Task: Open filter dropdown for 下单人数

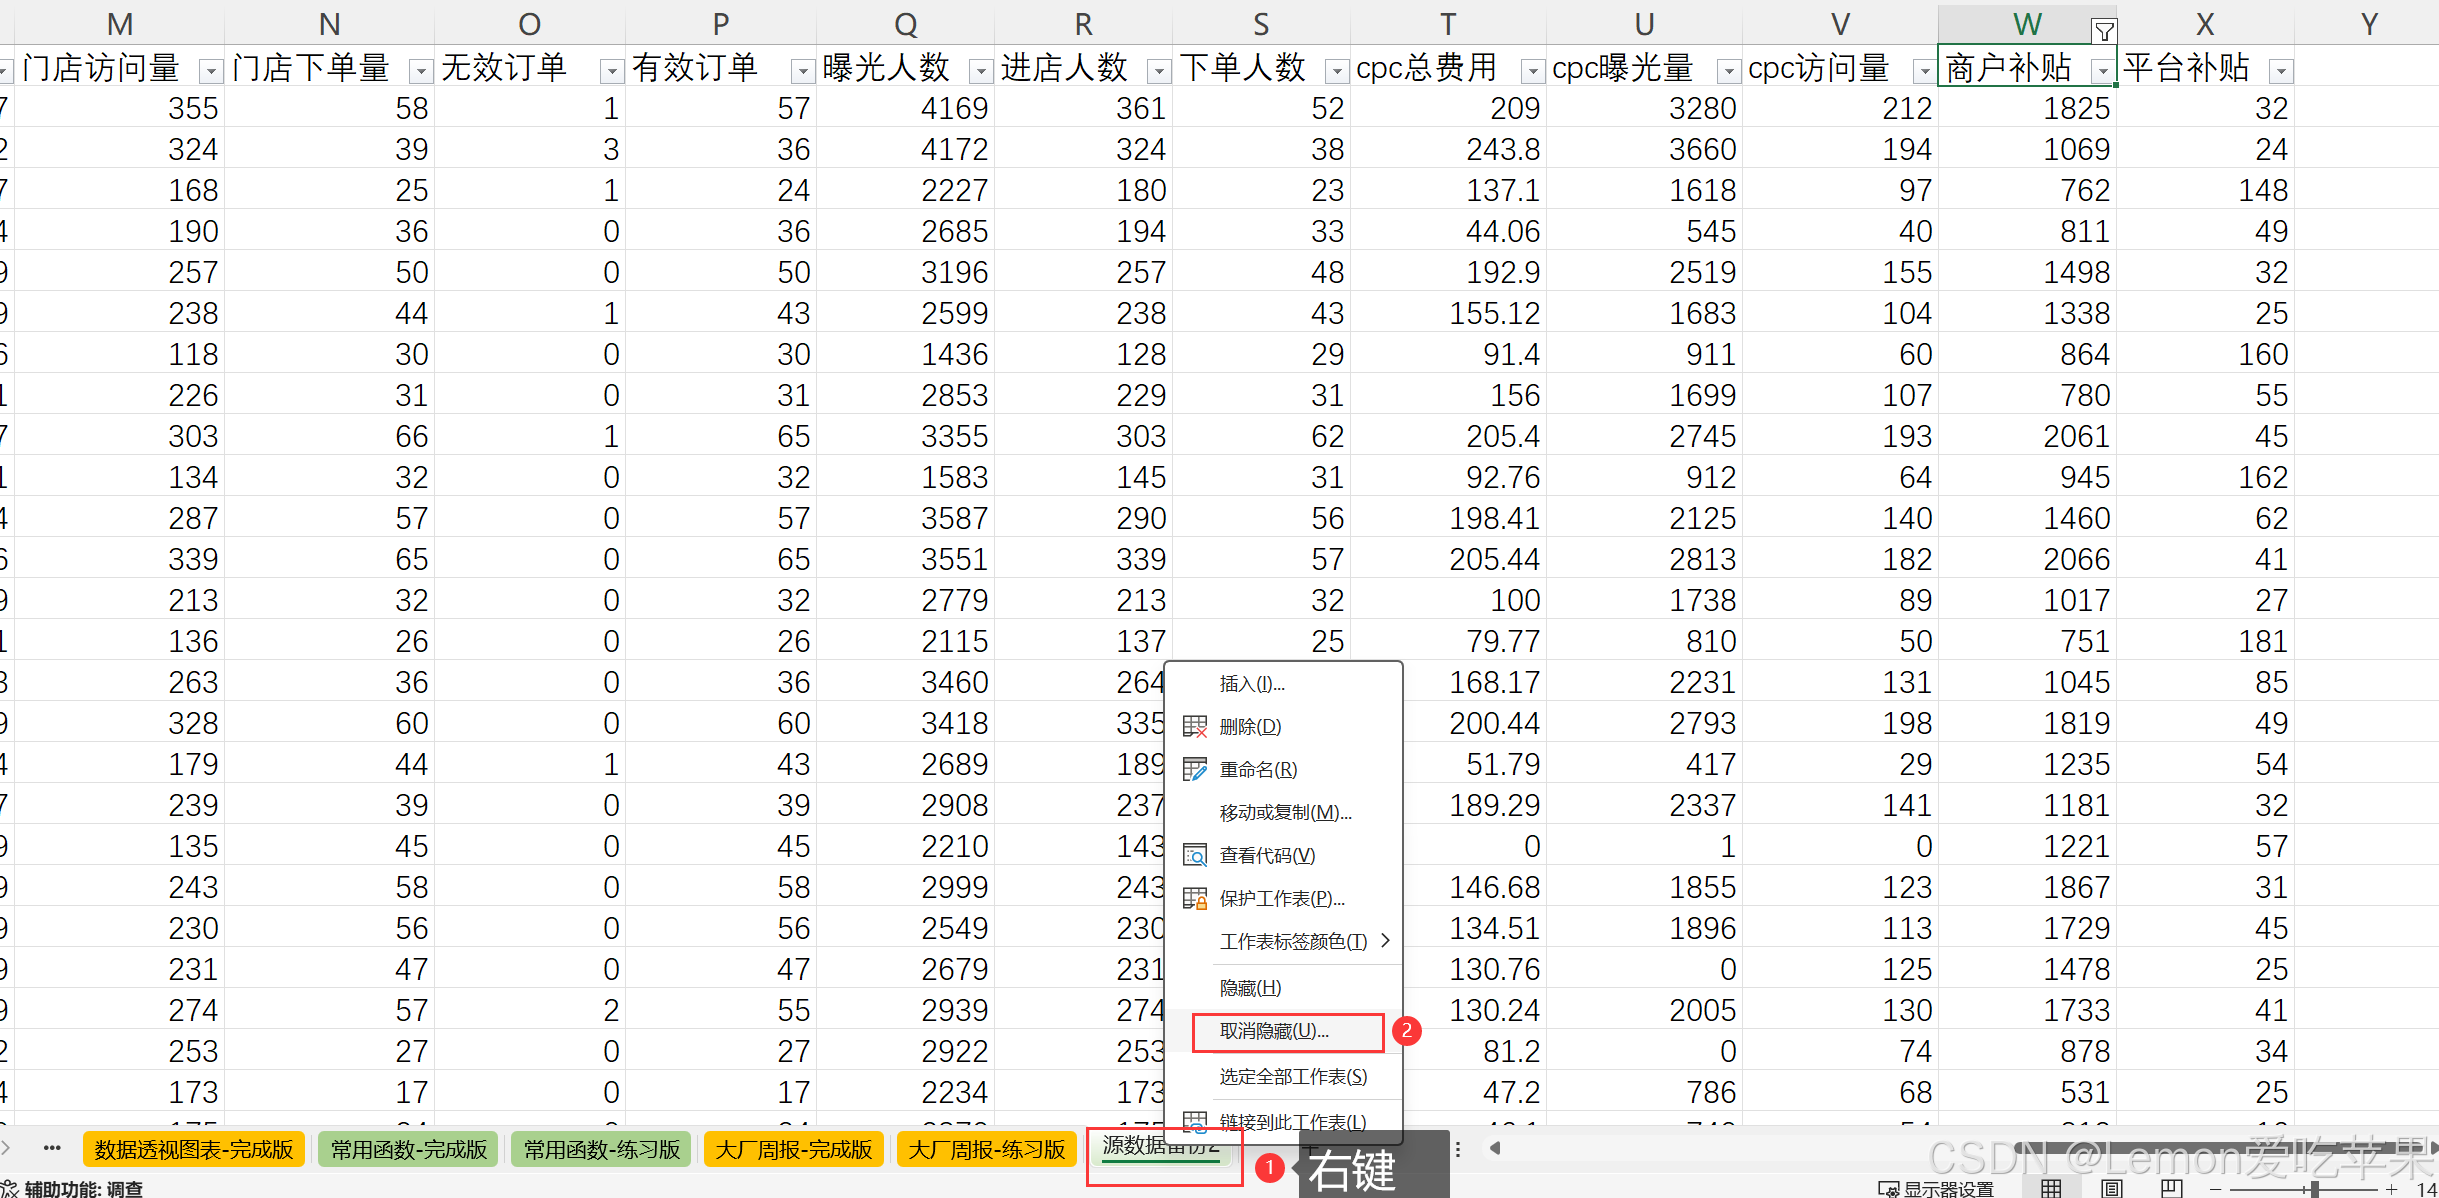Action: coord(1336,71)
